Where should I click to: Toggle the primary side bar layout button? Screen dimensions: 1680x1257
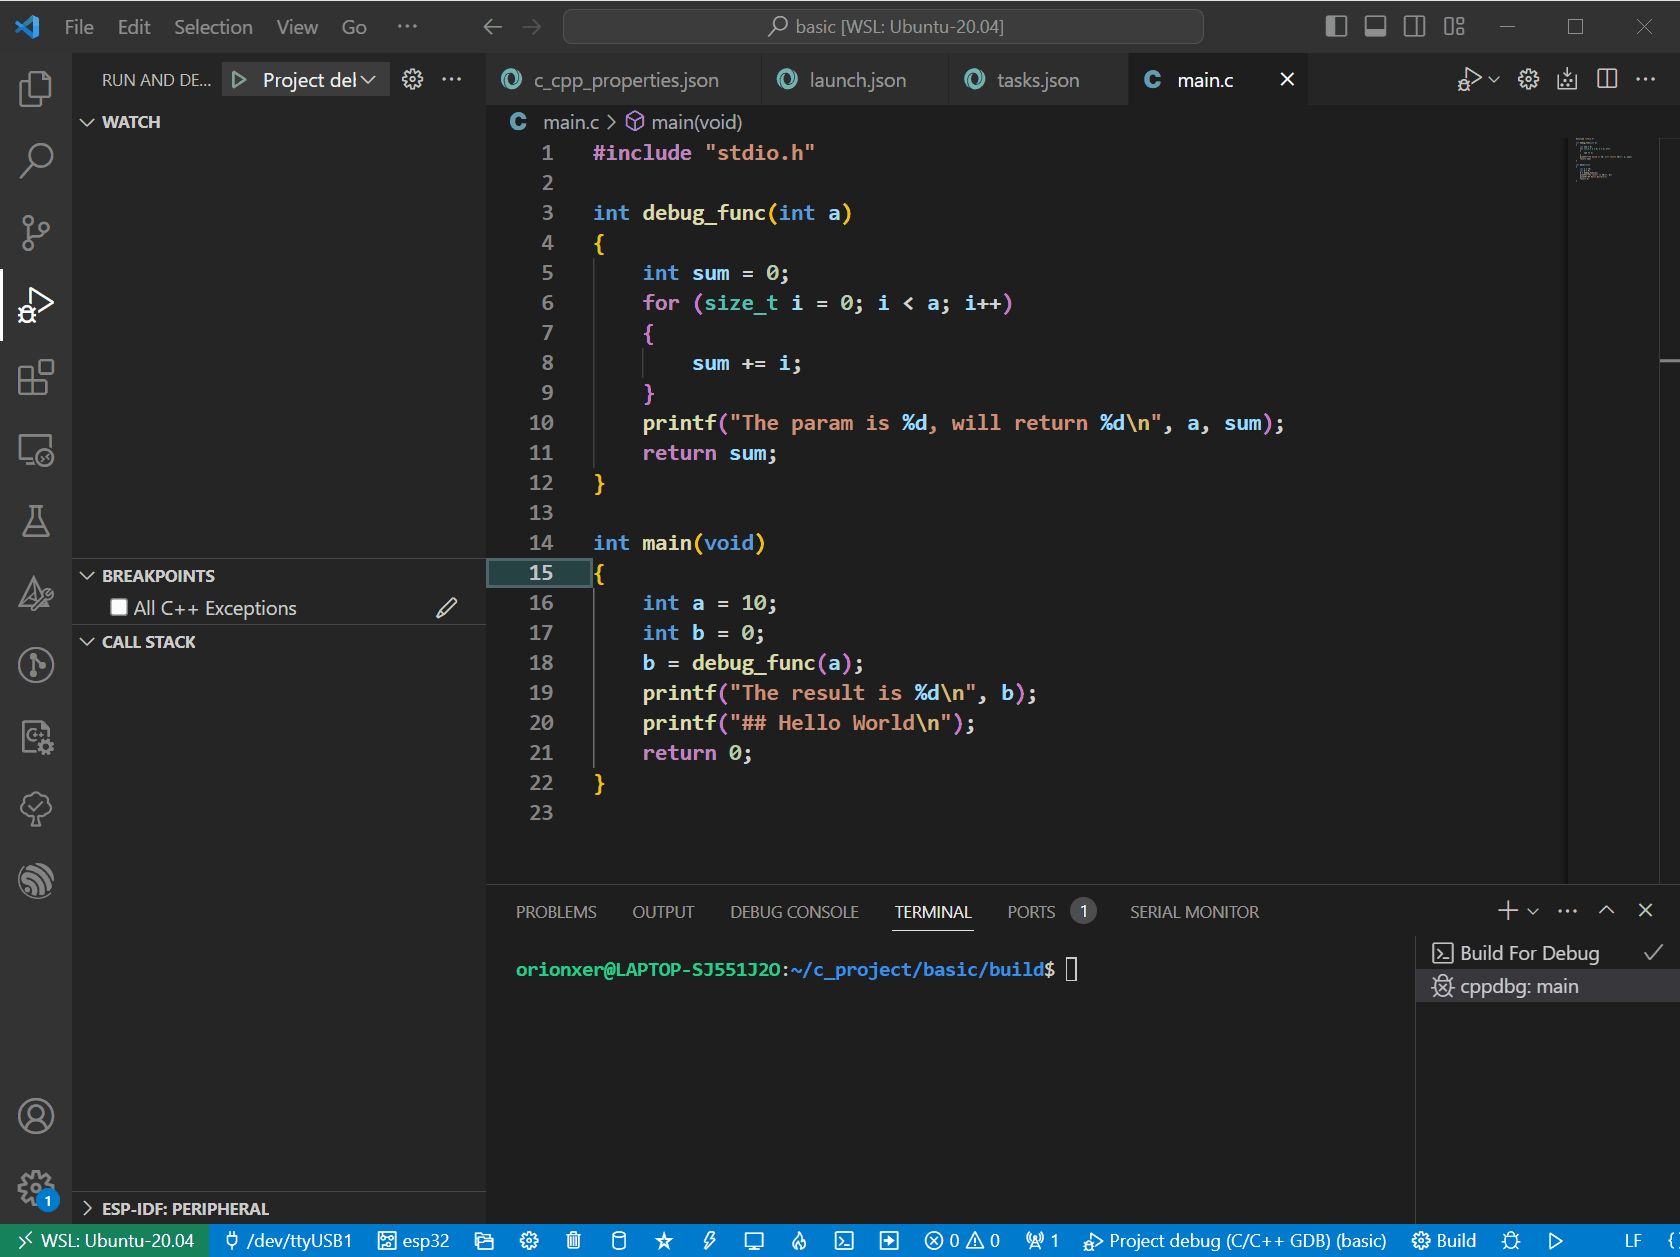1336,26
